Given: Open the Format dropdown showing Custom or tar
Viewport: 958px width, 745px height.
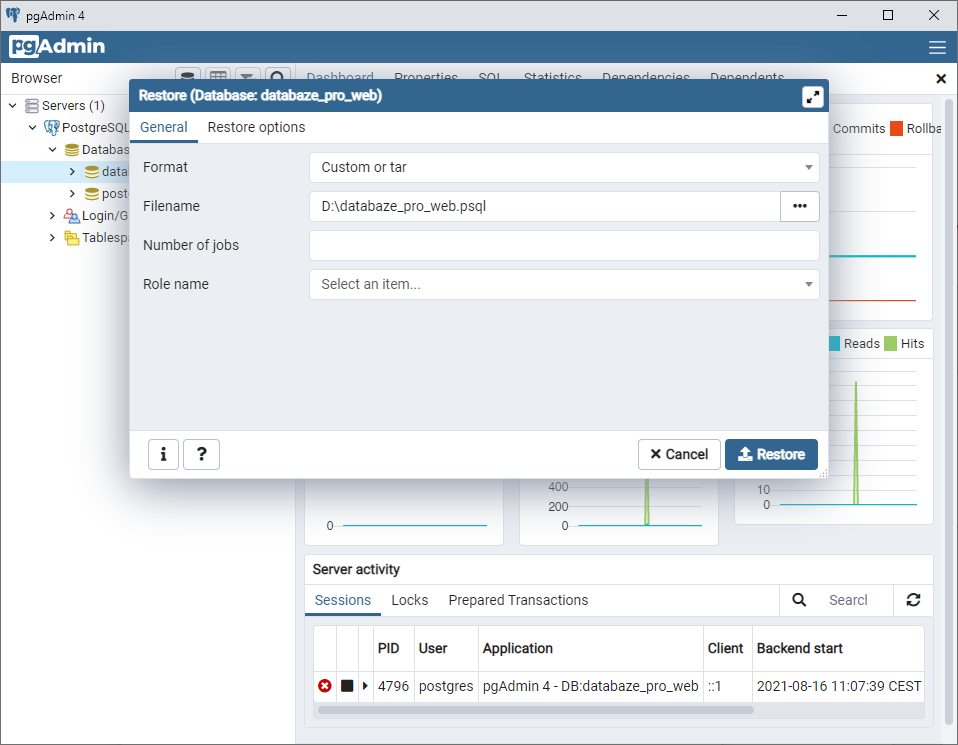Looking at the screenshot, I should [x=563, y=167].
